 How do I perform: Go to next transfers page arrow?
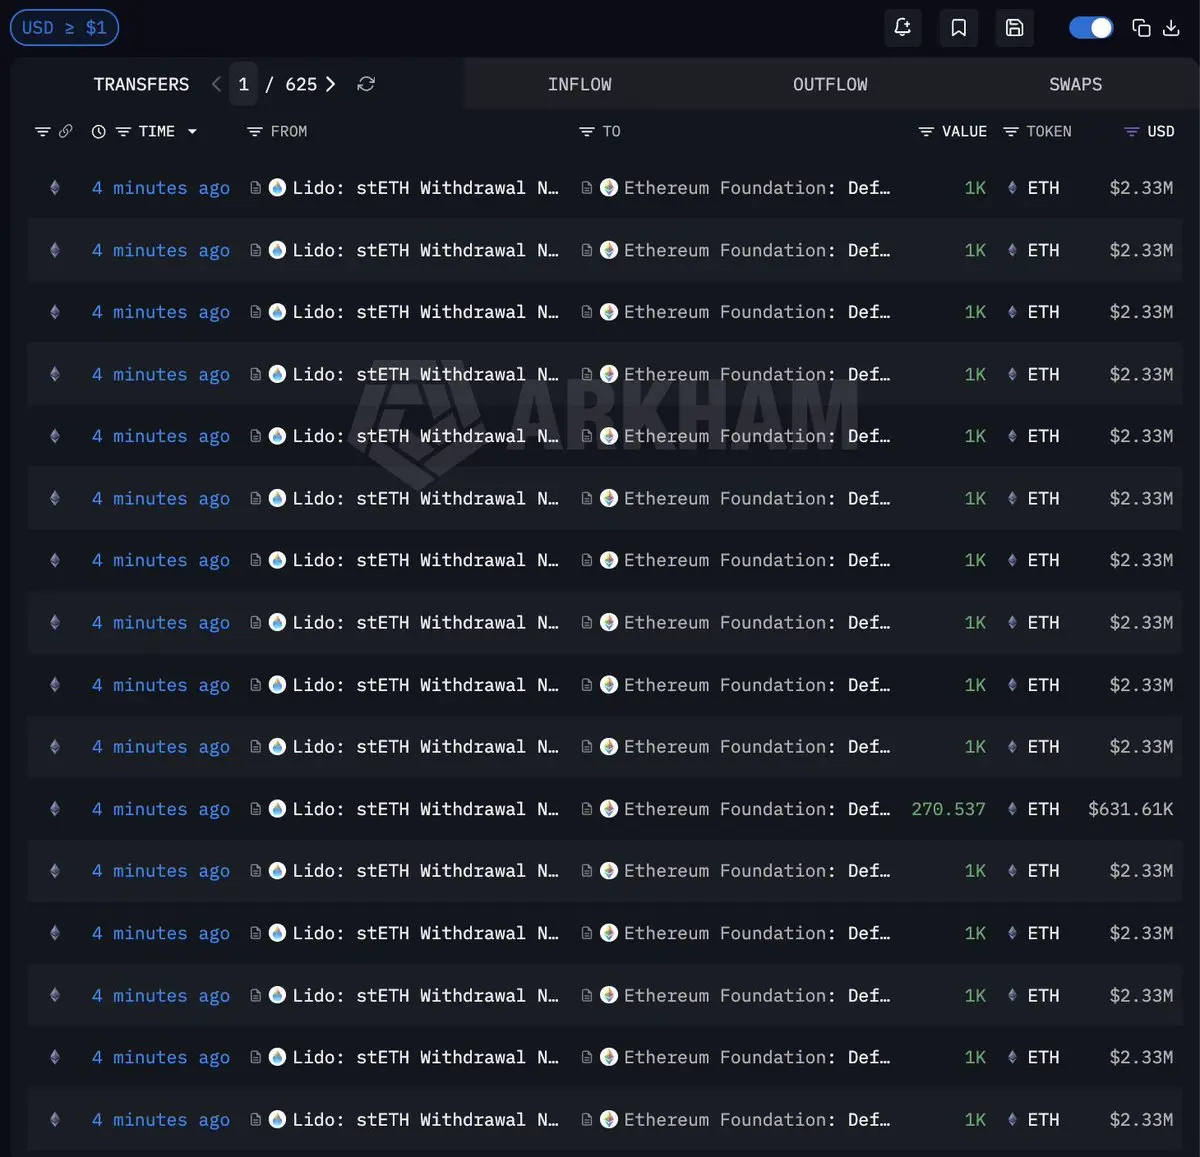point(331,84)
